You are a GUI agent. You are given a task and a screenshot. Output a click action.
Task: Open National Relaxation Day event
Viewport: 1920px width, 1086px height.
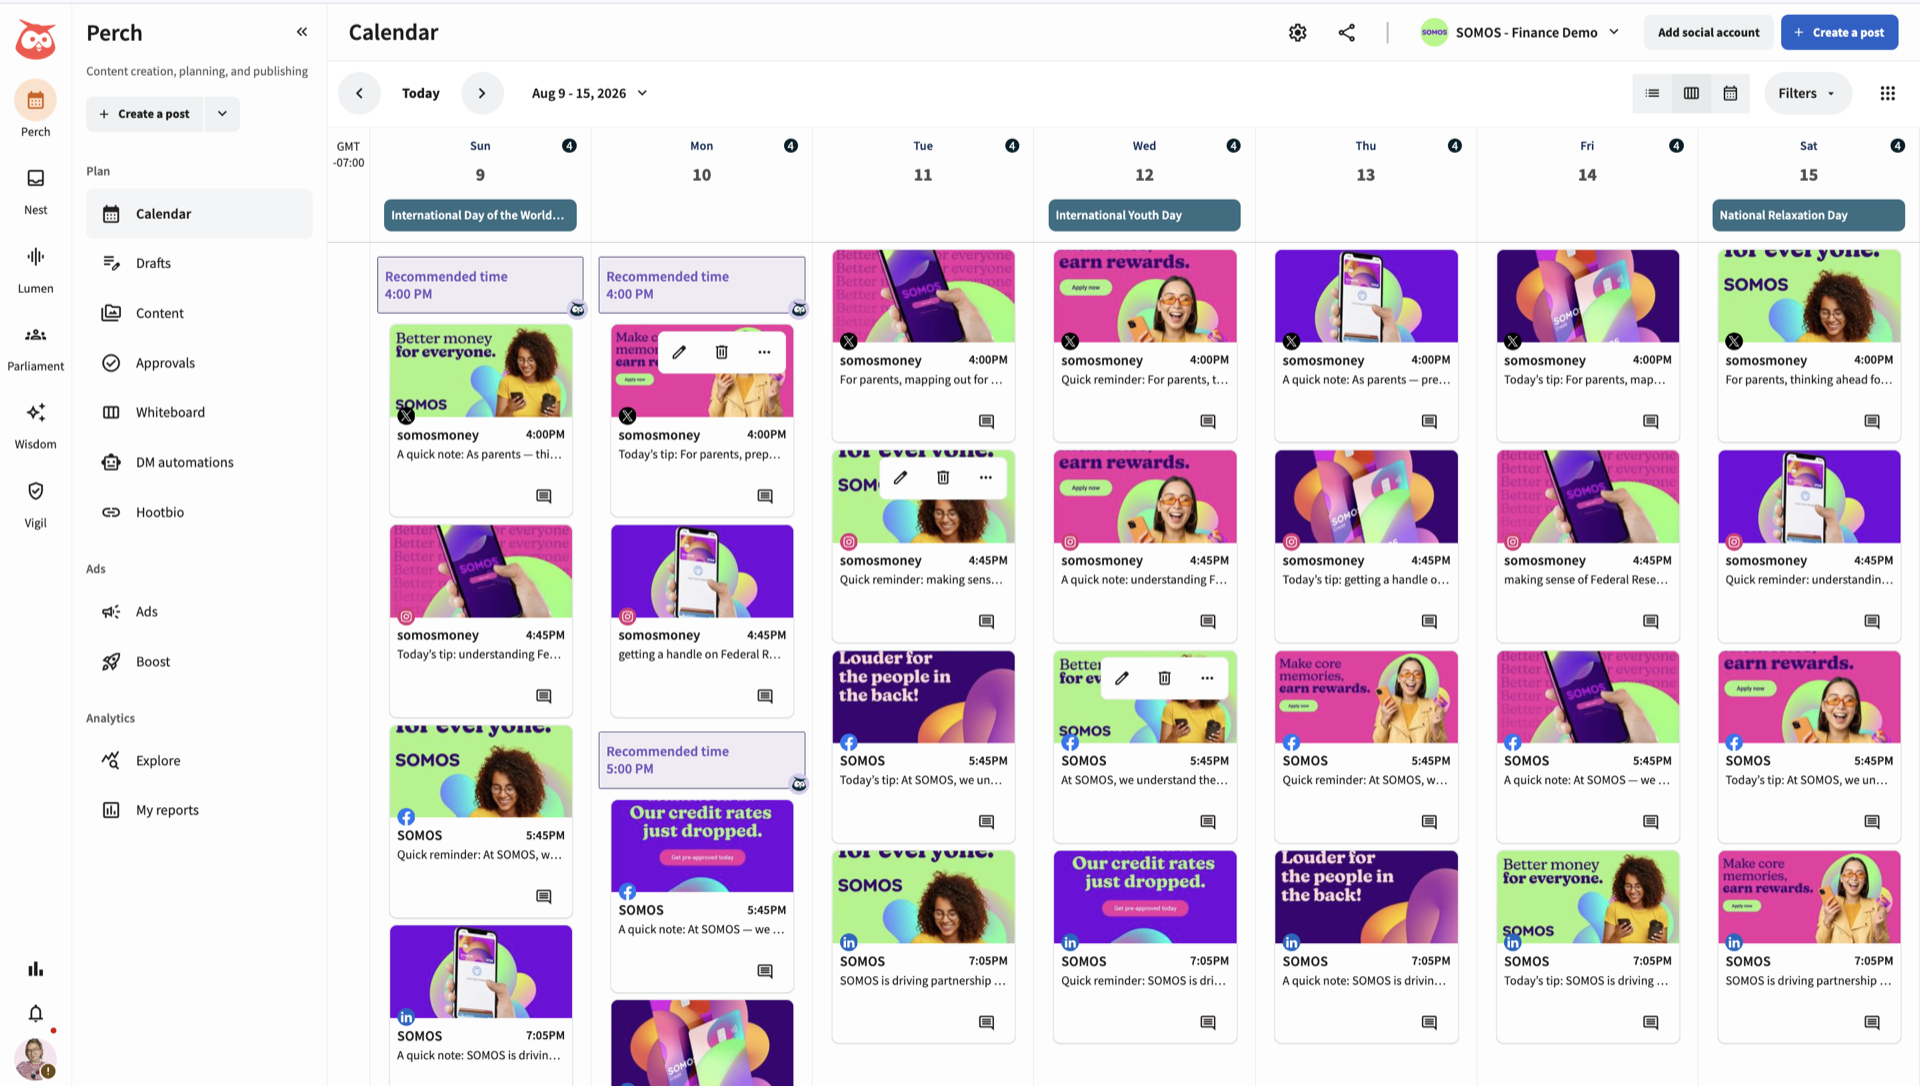point(1808,215)
